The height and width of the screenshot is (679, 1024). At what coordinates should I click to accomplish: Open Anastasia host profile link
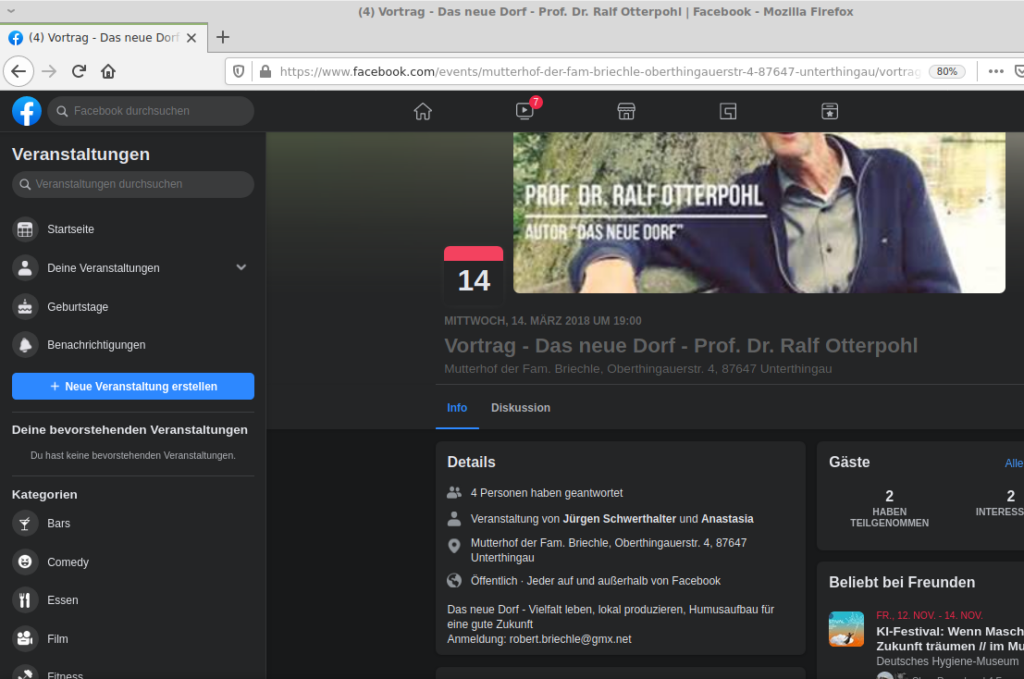click(x=727, y=518)
